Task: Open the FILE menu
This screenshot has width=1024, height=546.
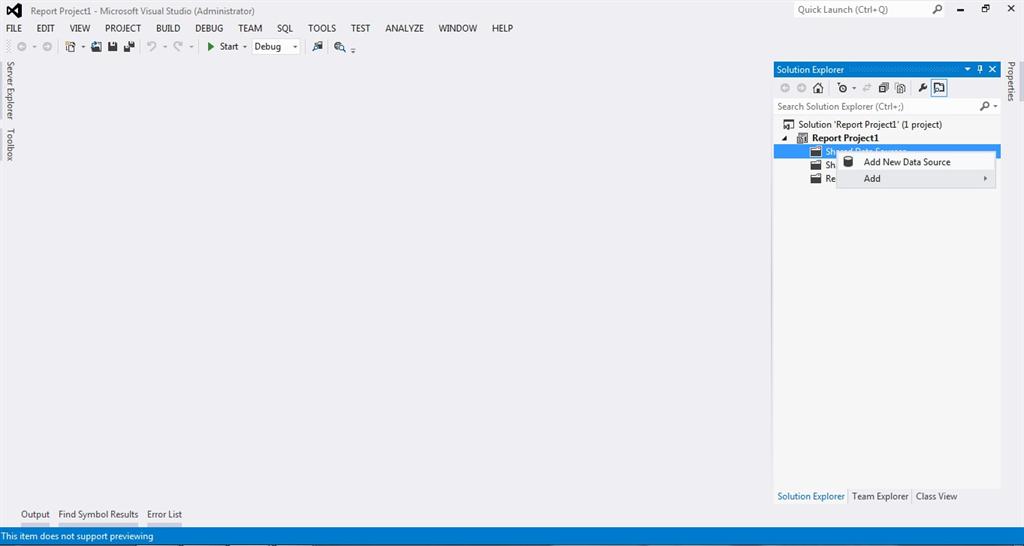Action: point(14,29)
